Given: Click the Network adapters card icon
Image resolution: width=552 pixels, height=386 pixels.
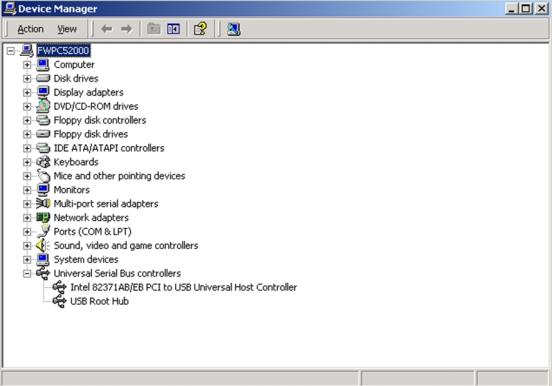Looking at the screenshot, I should 43,218.
